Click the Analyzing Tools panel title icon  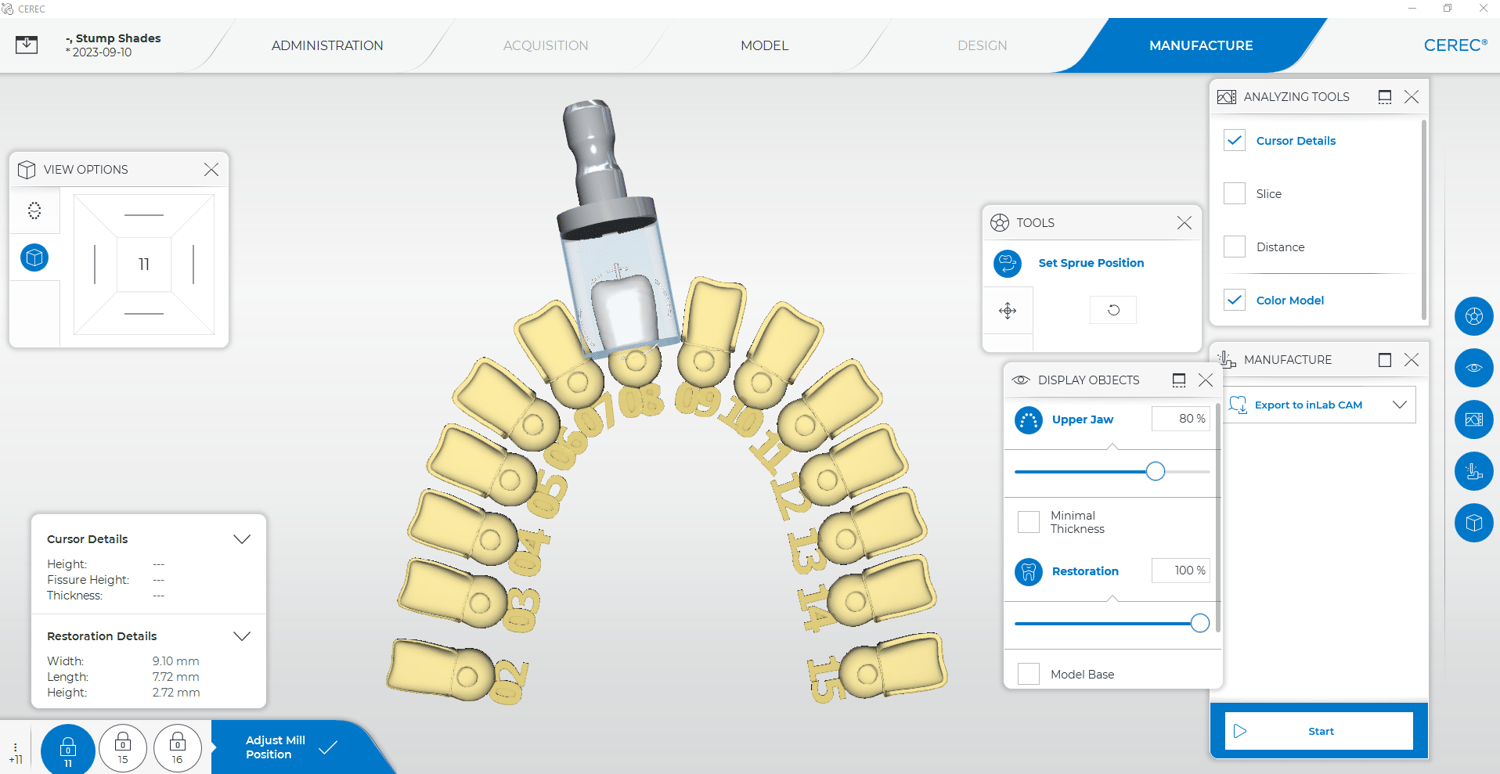point(1227,97)
